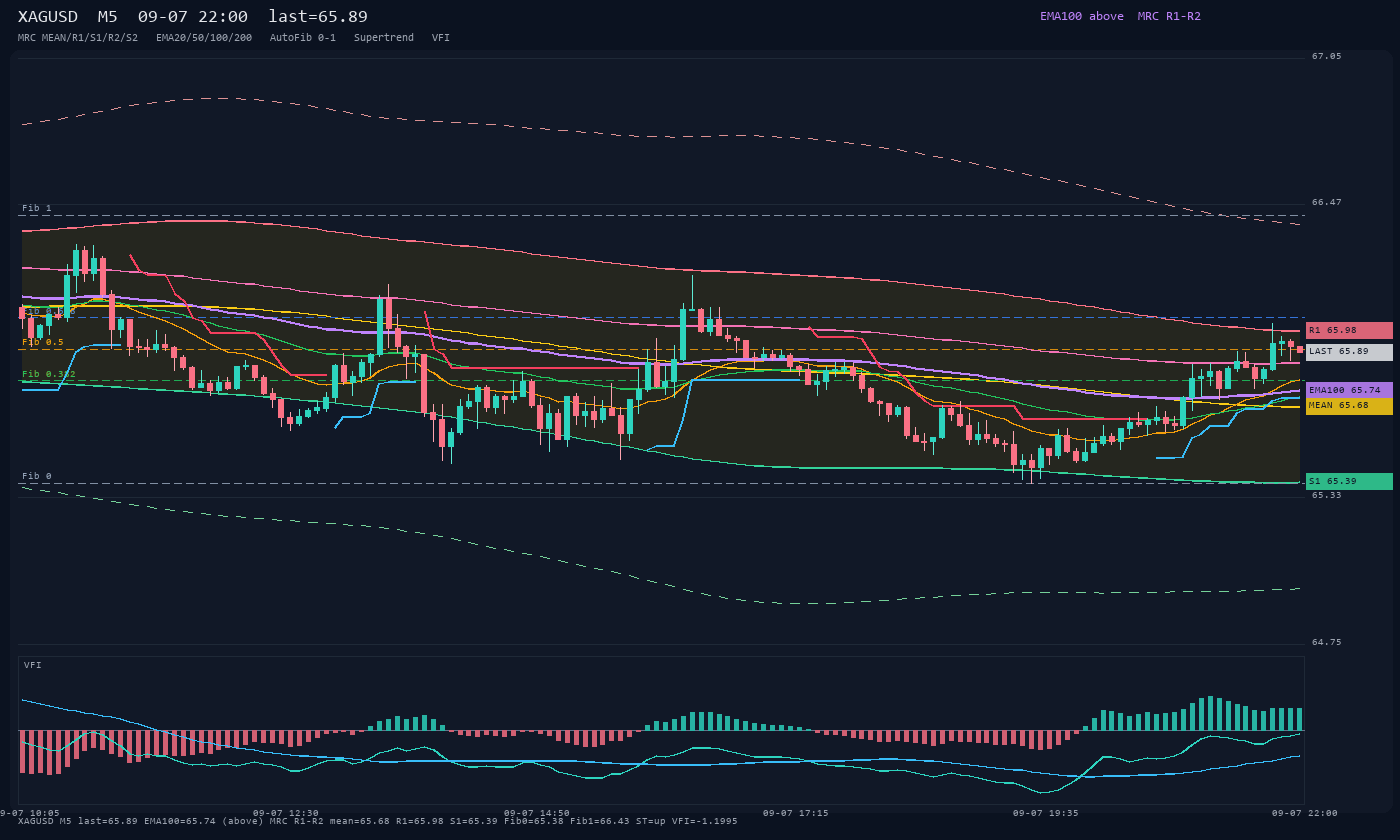Select 'EMA100=65.74' in the bottom status line

pyautogui.click(x=180, y=821)
